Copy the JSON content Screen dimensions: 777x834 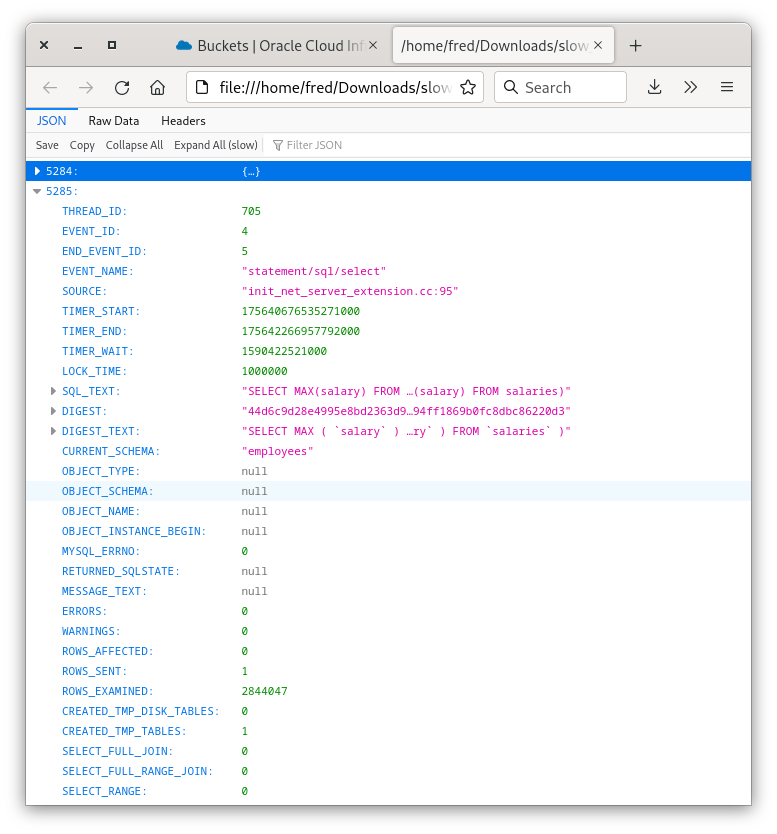[x=82, y=145]
